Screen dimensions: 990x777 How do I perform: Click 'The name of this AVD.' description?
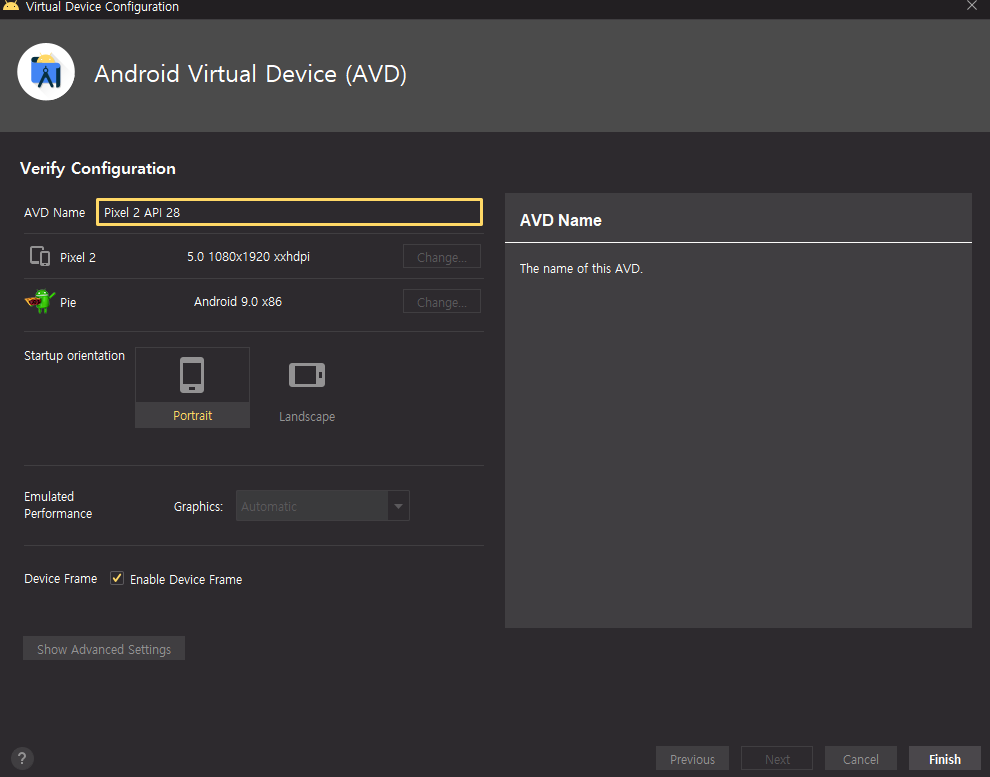pos(581,268)
